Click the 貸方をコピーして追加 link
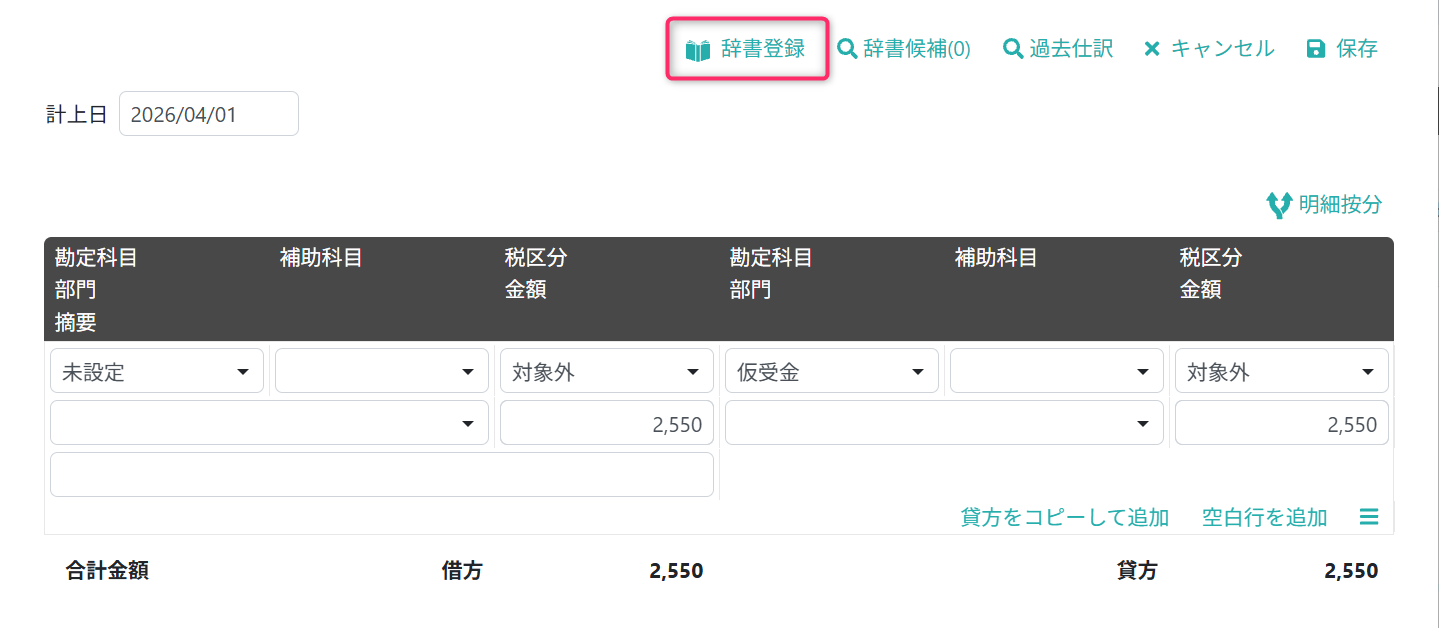Viewport: 1439px width, 628px height. 1064,517
